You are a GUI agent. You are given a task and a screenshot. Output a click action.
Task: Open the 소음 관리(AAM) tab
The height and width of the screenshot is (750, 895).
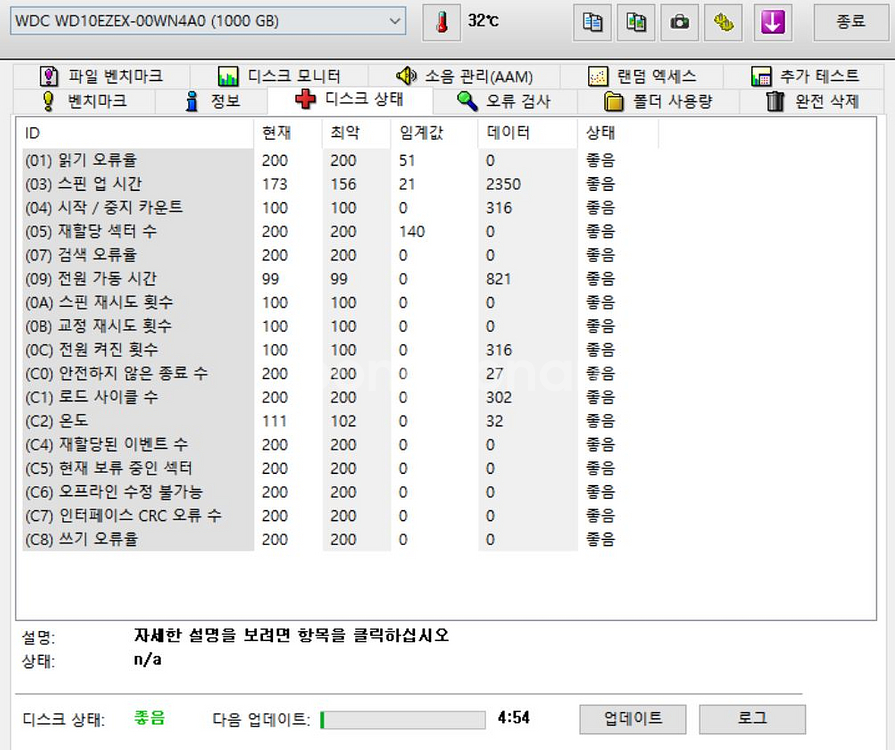coord(464,76)
